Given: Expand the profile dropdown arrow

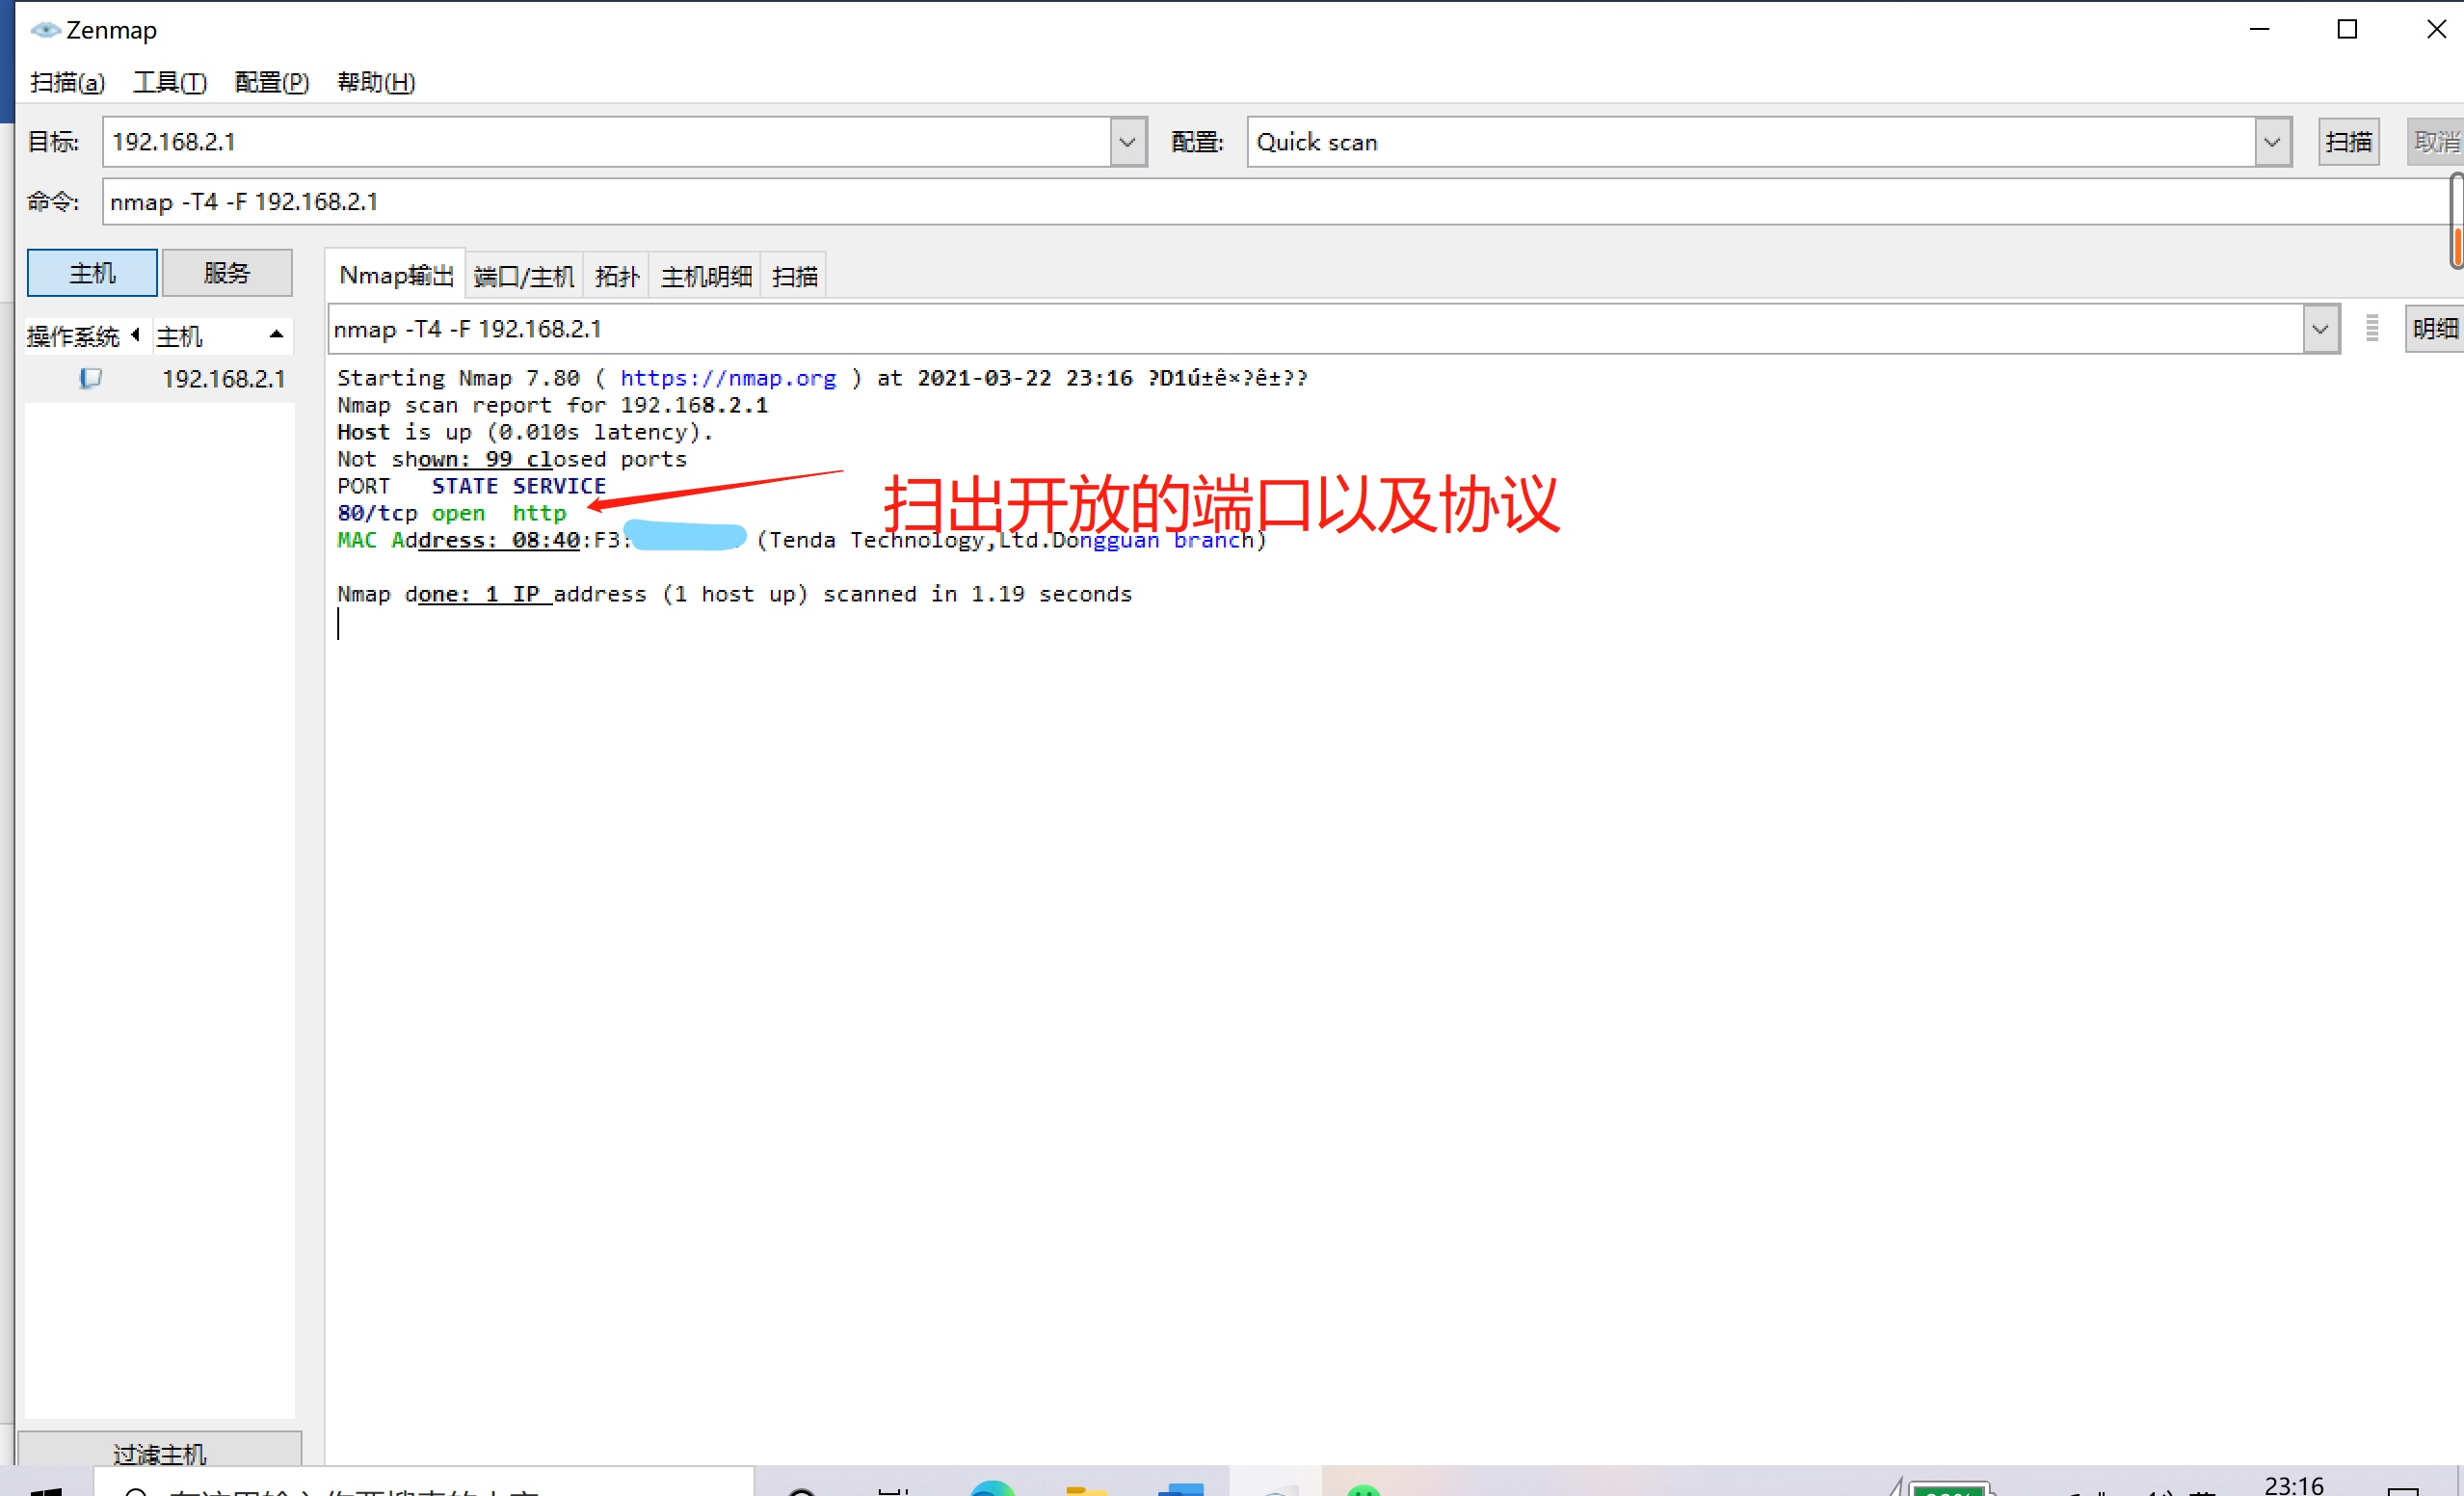Looking at the screenshot, I should (2272, 142).
